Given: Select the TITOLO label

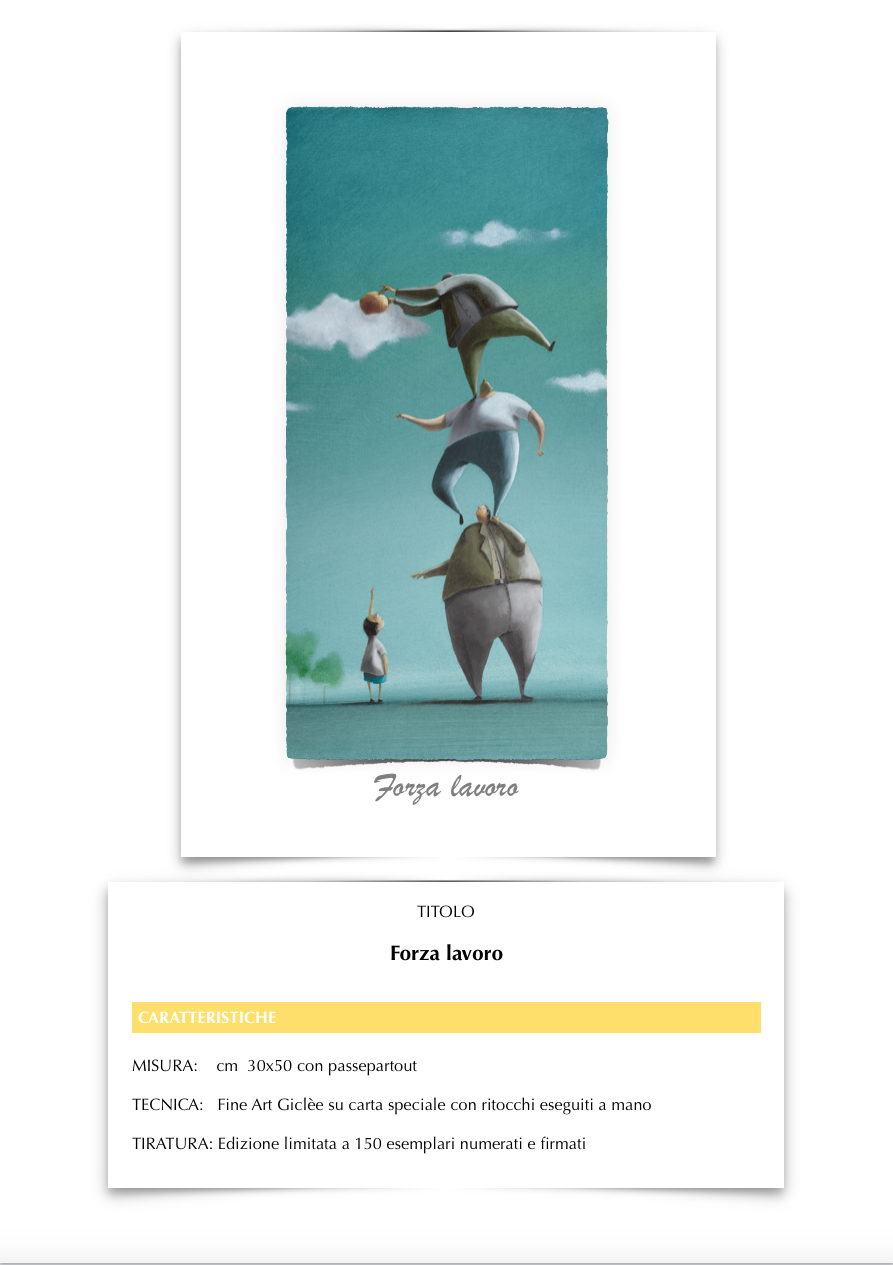Looking at the screenshot, I should pyautogui.click(x=446, y=912).
